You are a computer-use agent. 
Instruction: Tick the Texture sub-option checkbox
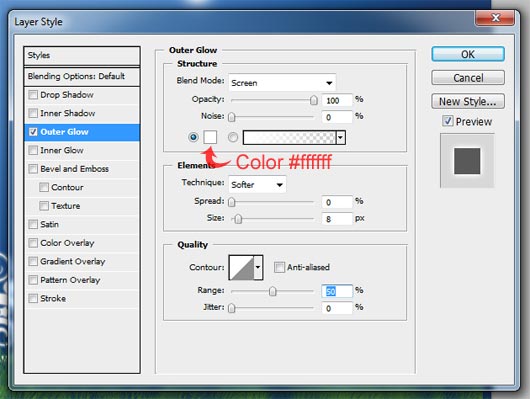pos(44,206)
